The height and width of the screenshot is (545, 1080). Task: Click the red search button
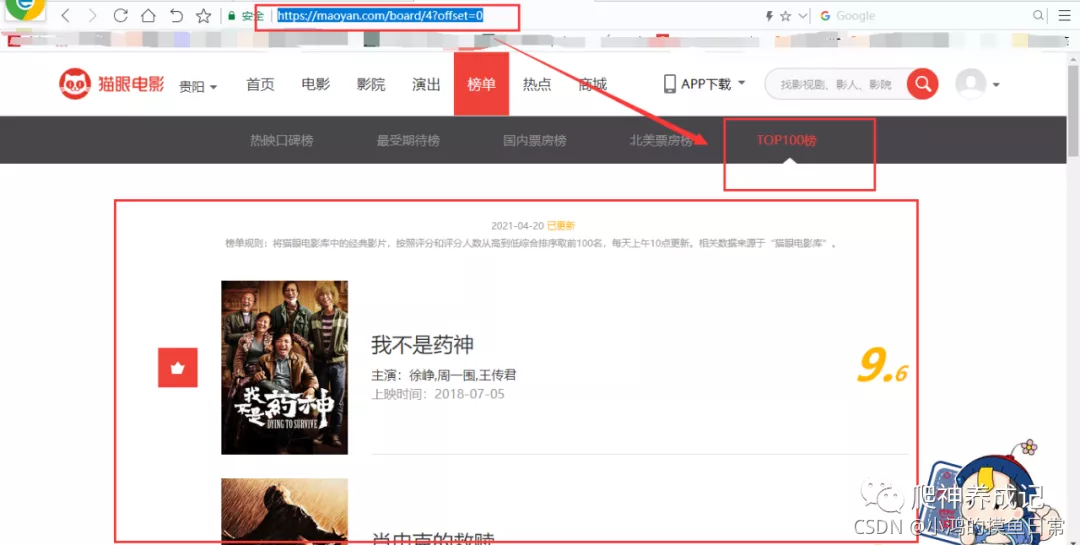pos(923,84)
